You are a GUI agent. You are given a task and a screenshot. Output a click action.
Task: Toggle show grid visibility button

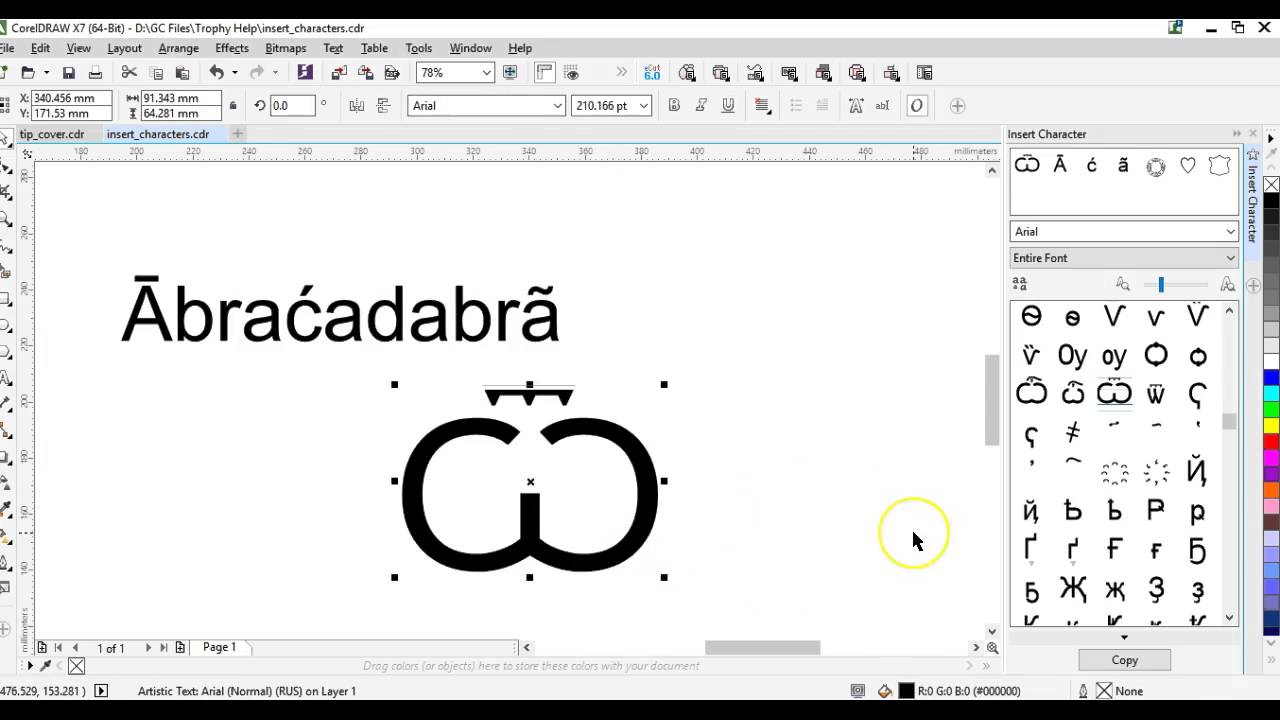point(572,73)
